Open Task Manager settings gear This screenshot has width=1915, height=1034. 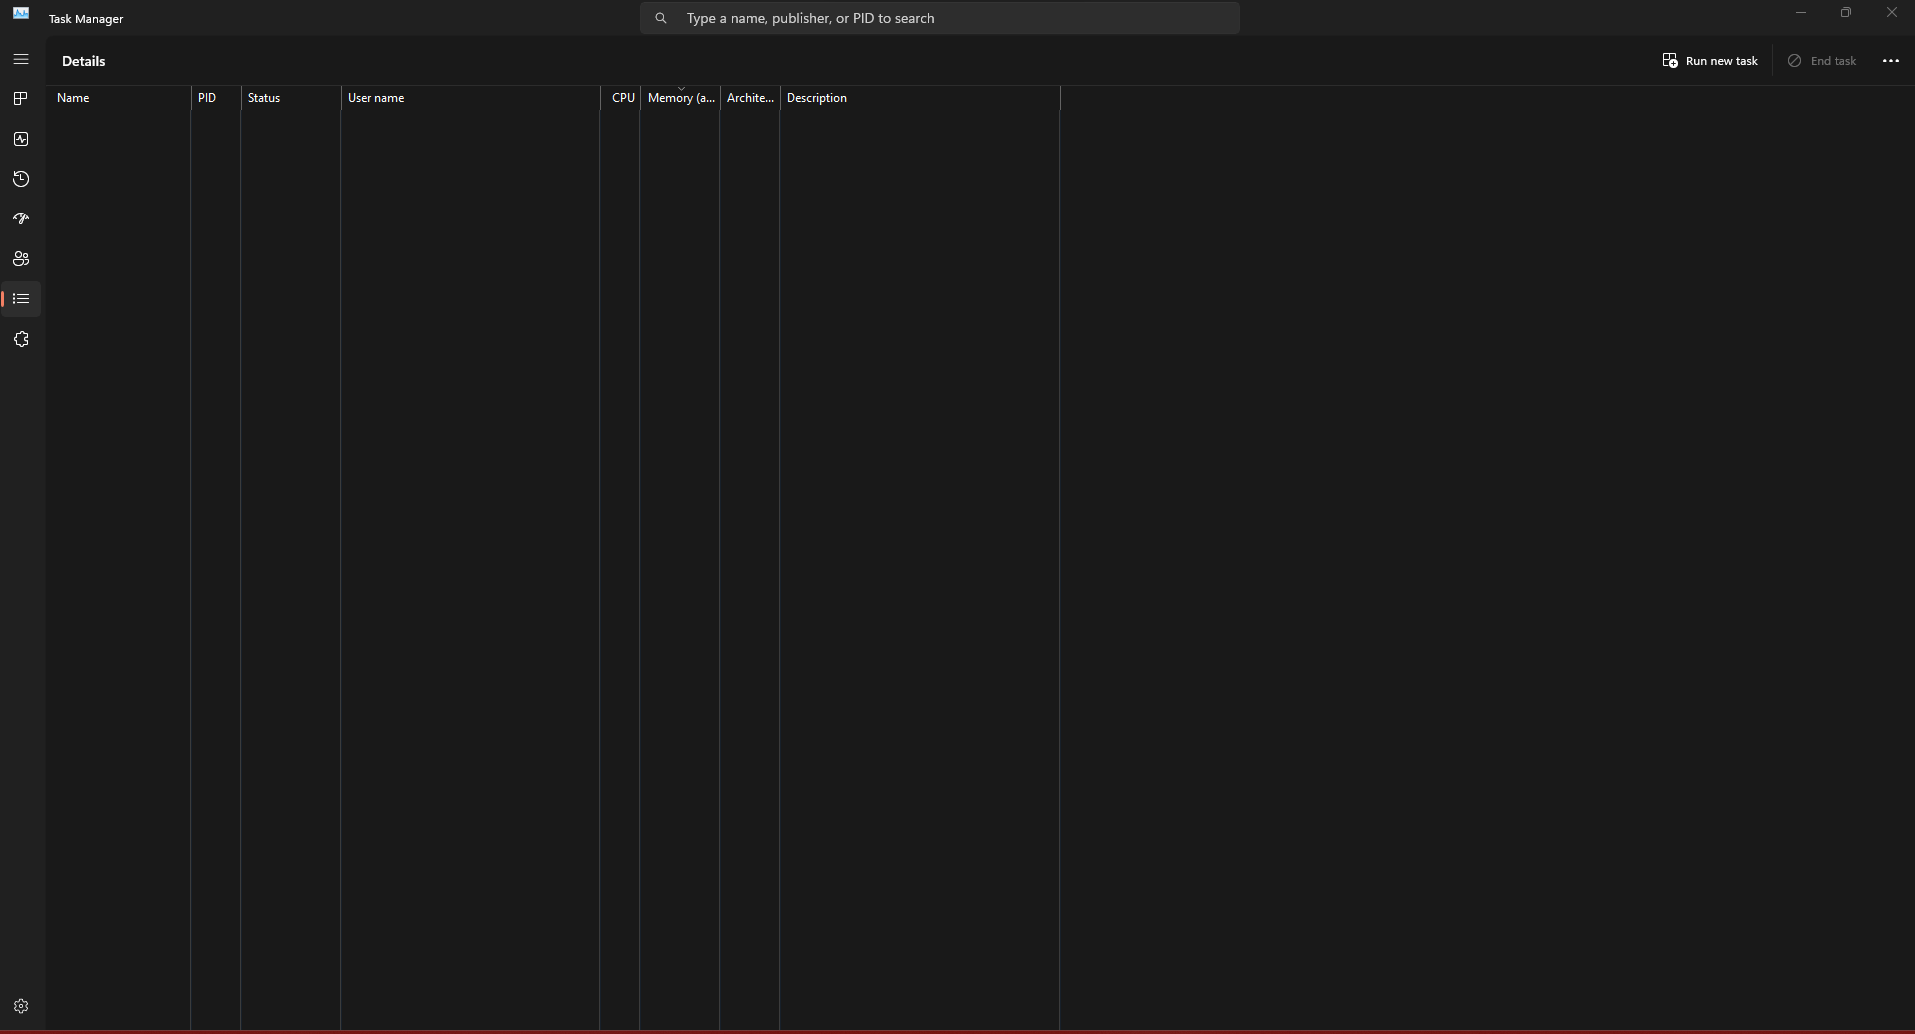[x=21, y=1006]
